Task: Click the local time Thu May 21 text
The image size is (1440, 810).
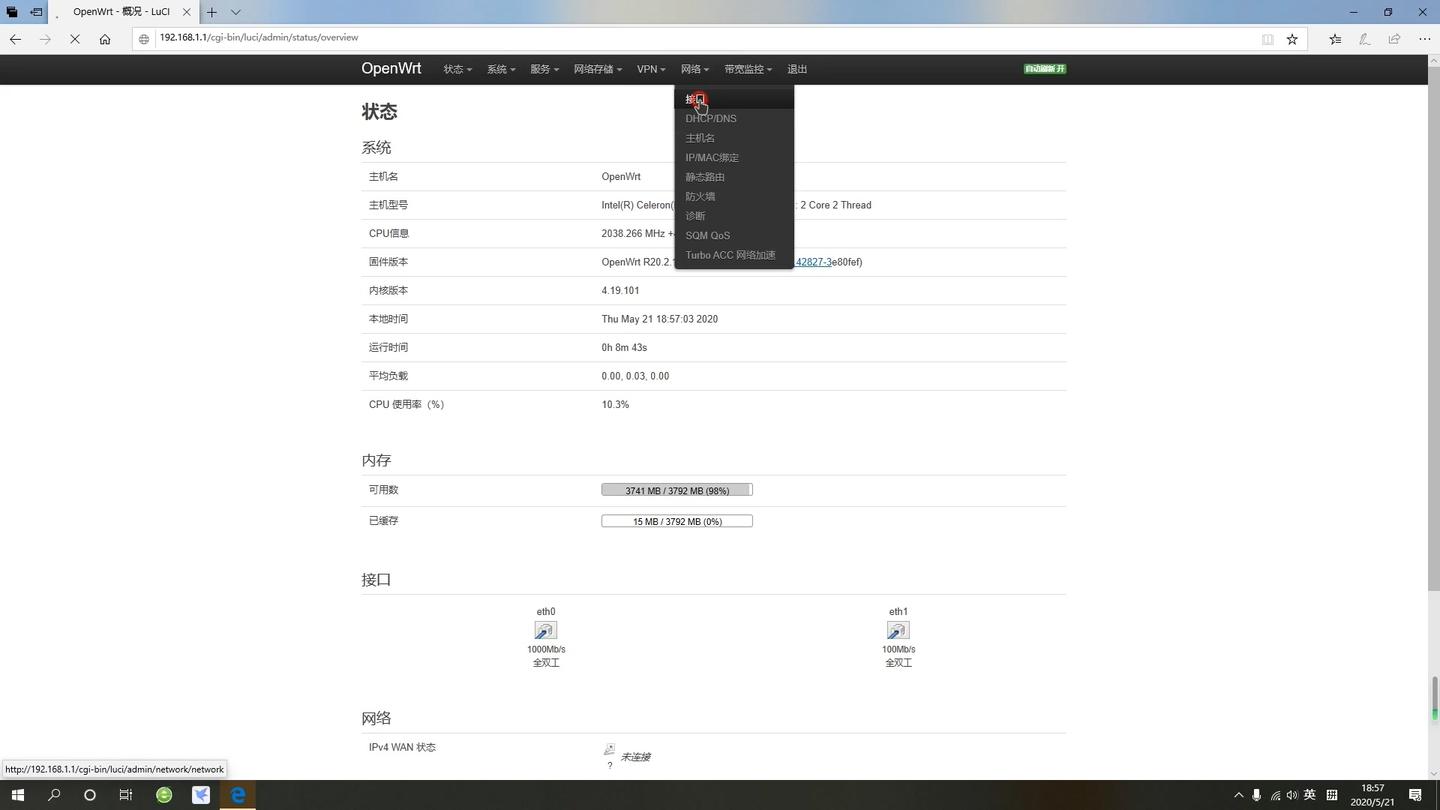Action: pos(660,319)
